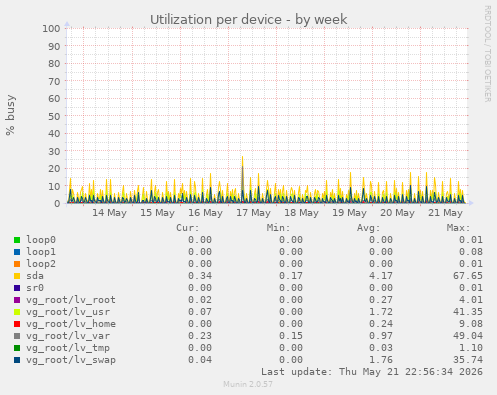
Task: Click sda max value 67.65
Action: 468,276
